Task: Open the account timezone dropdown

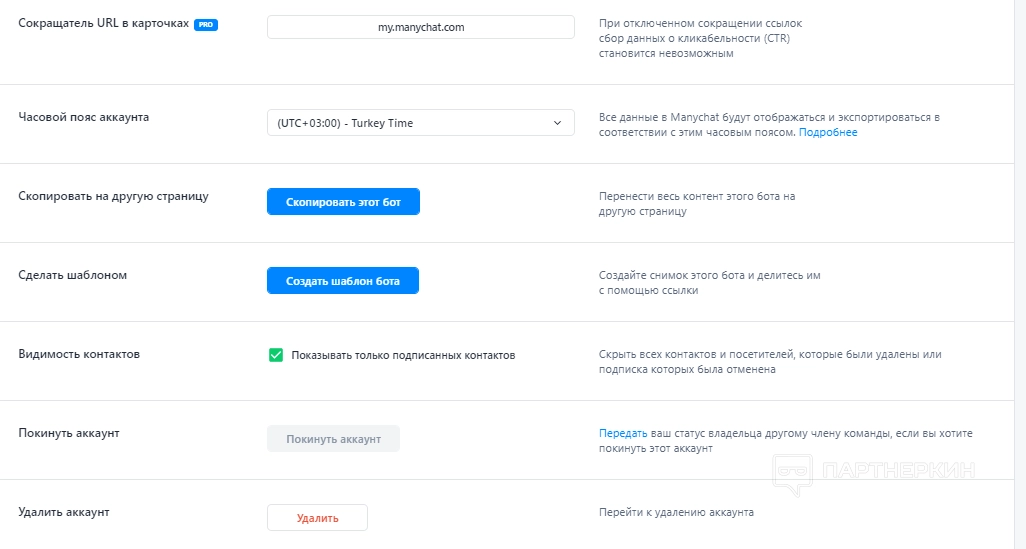Action: (x=420, y=123)
